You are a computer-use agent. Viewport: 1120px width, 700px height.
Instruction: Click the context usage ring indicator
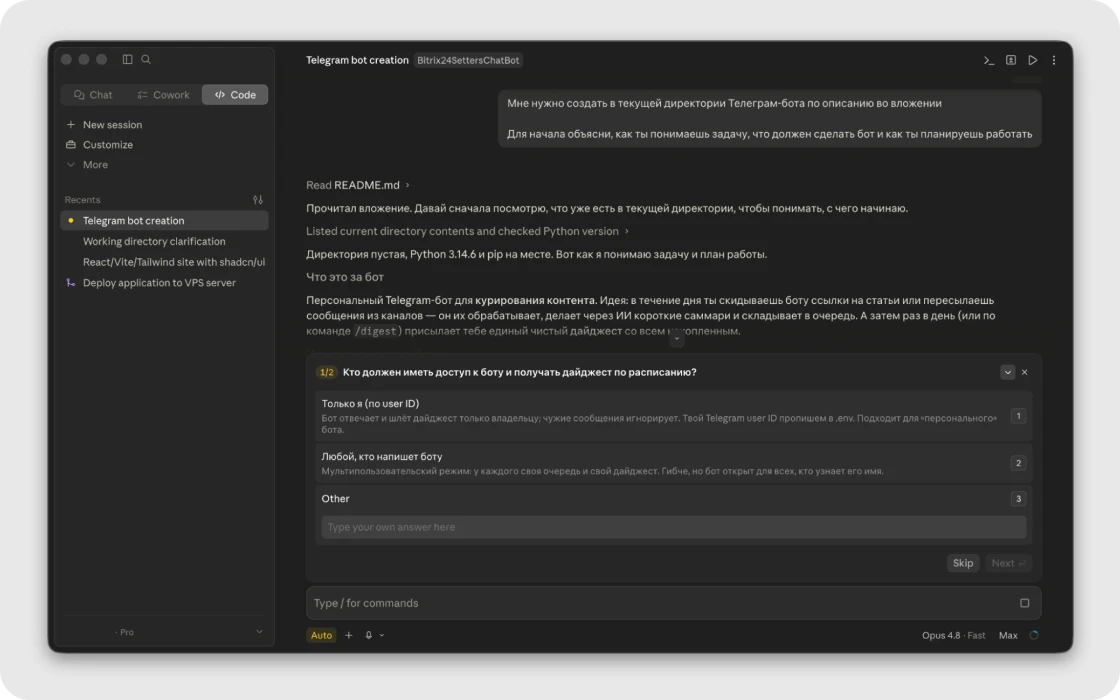pos(1034,635)
